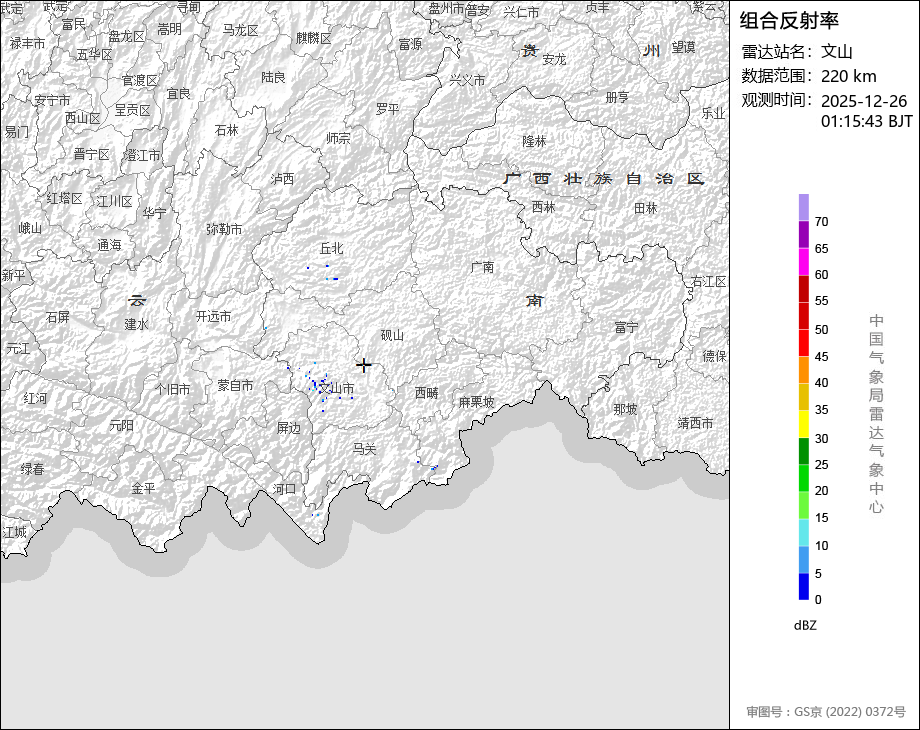The width and height of the screenshot is (920, 730).
Task: Click the 组合反射率 title text
Action: pos(790,20)
